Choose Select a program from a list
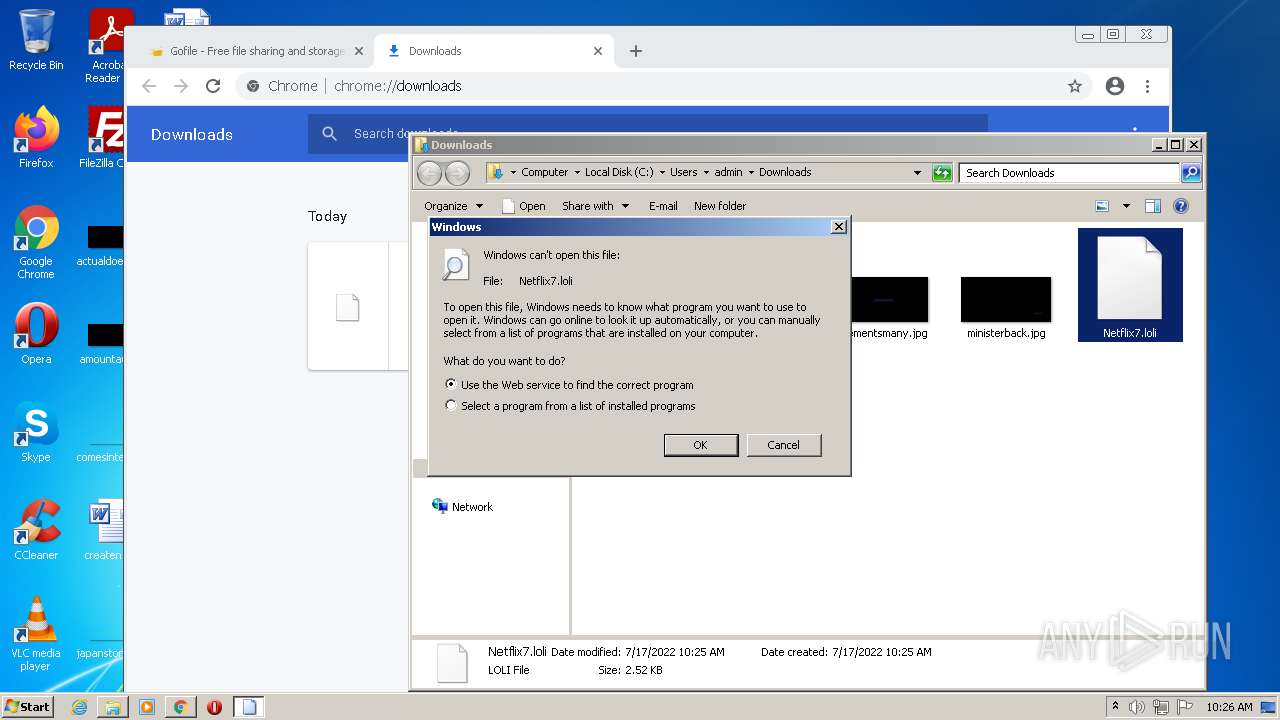 570,406
